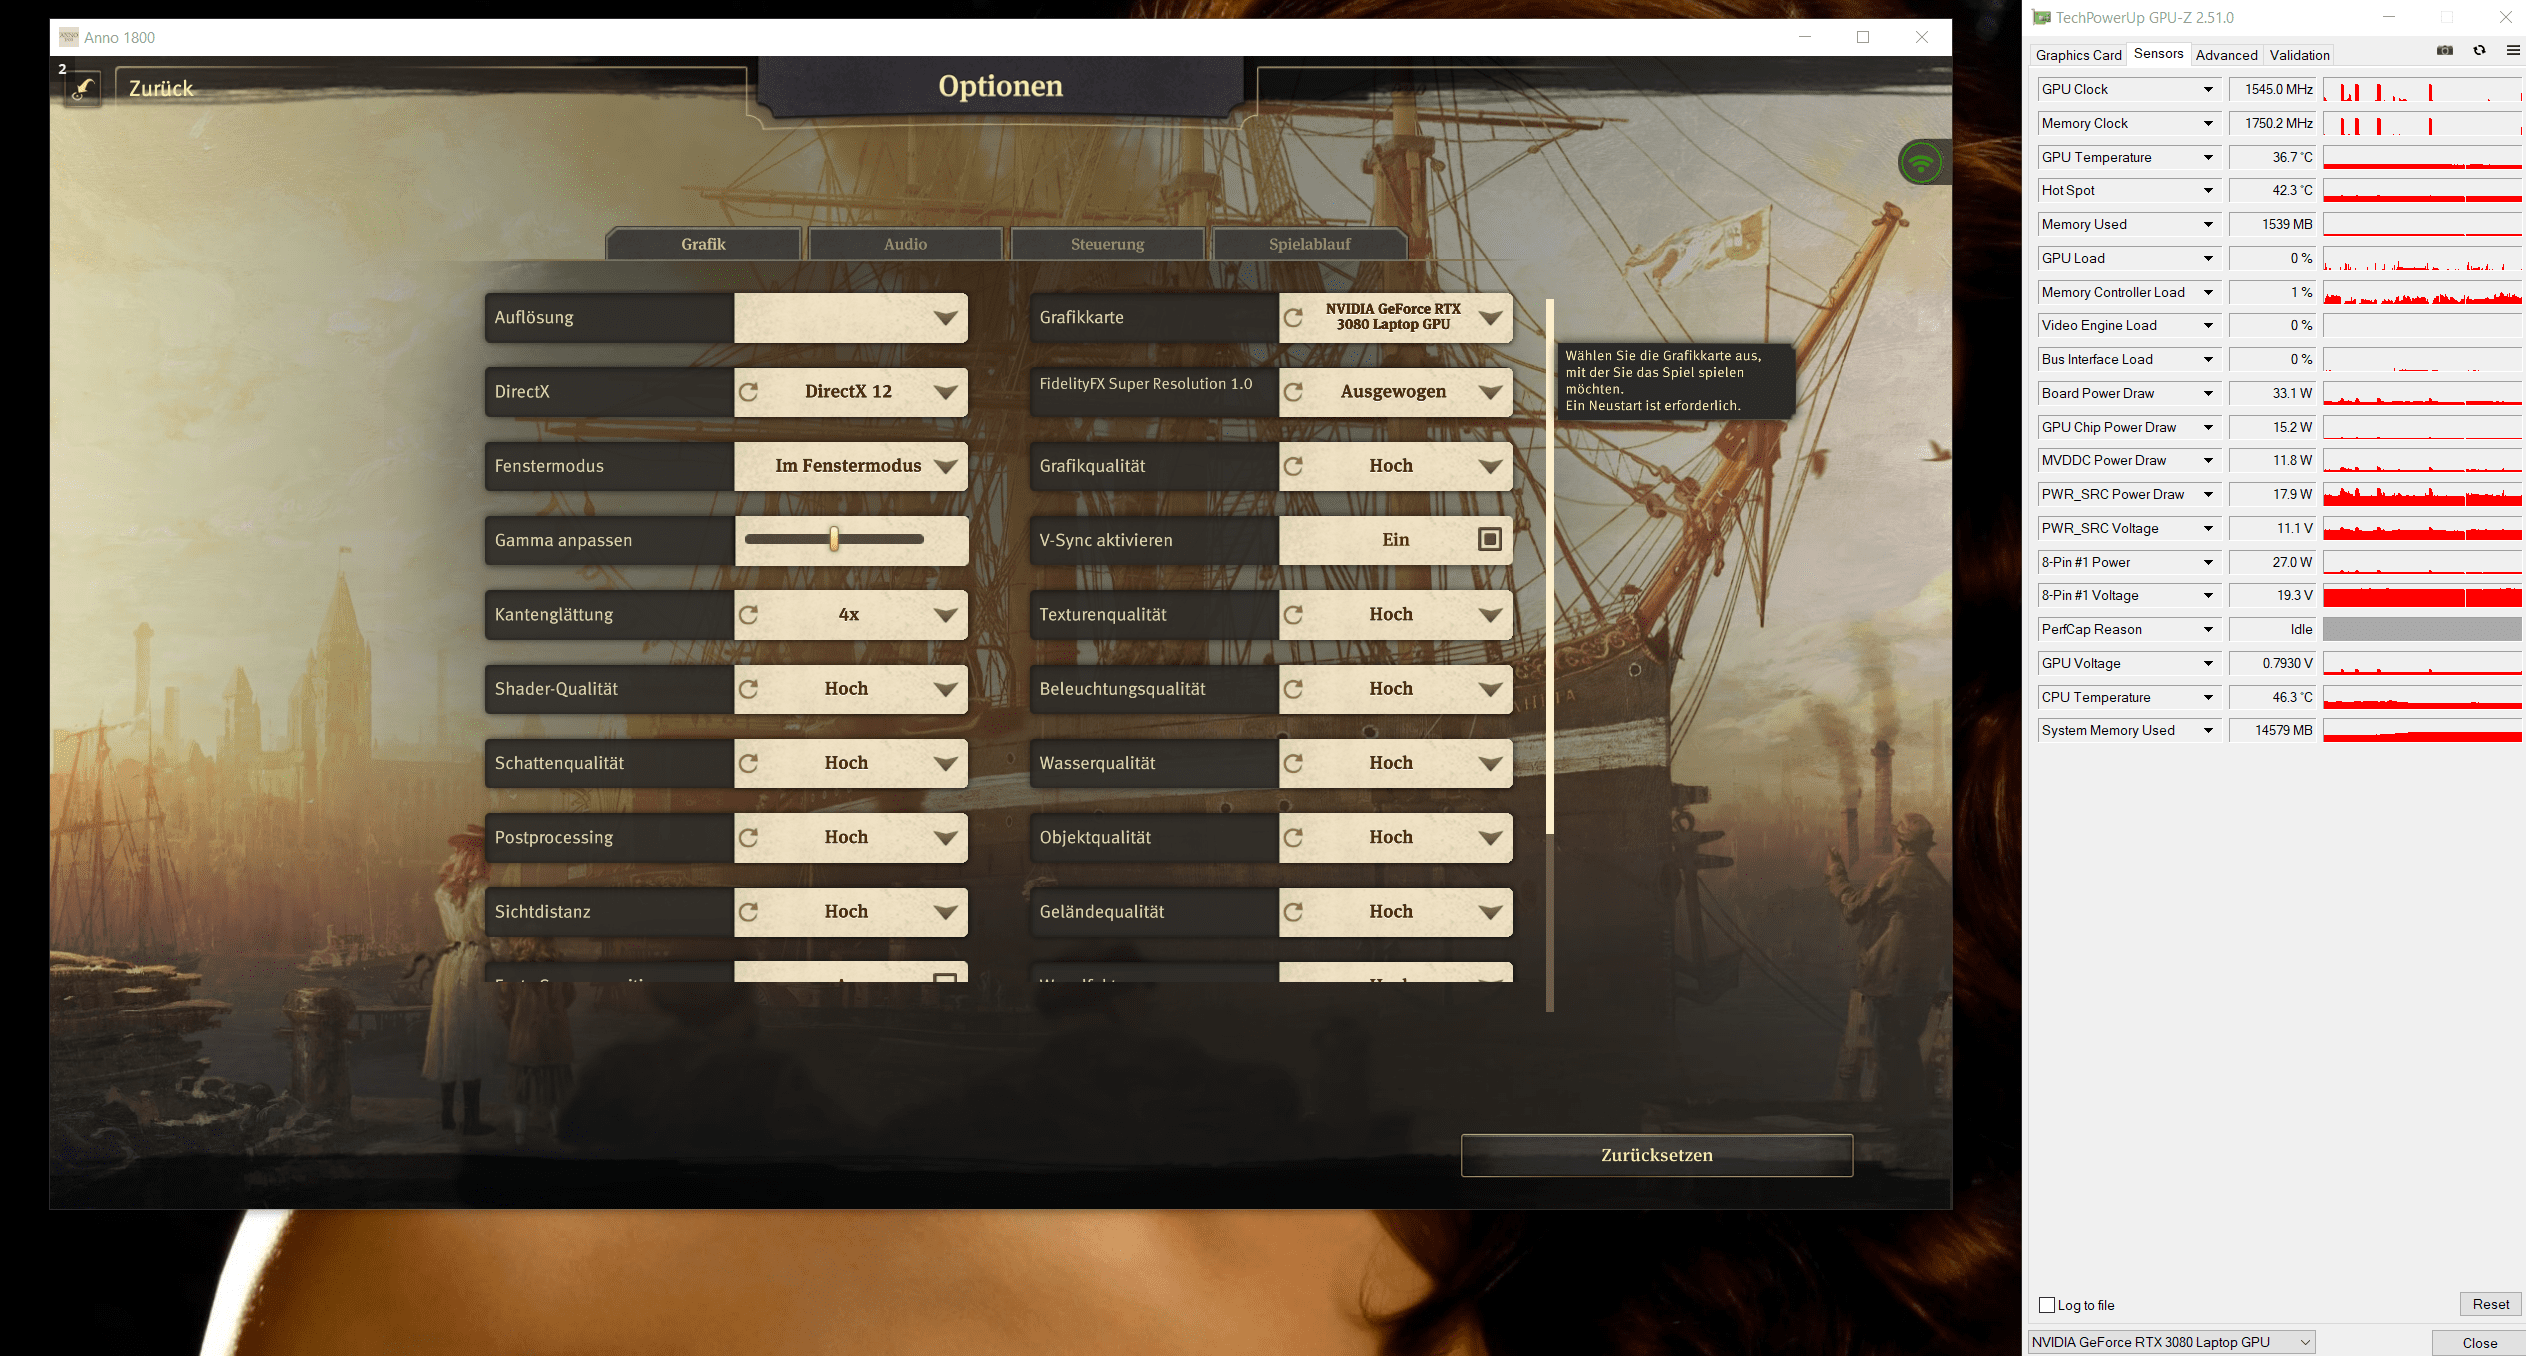Click the GPU-Z refresh icon
This screenshot has width=2526, height=1356.
pyautogui.click(x=2480, y=51)
